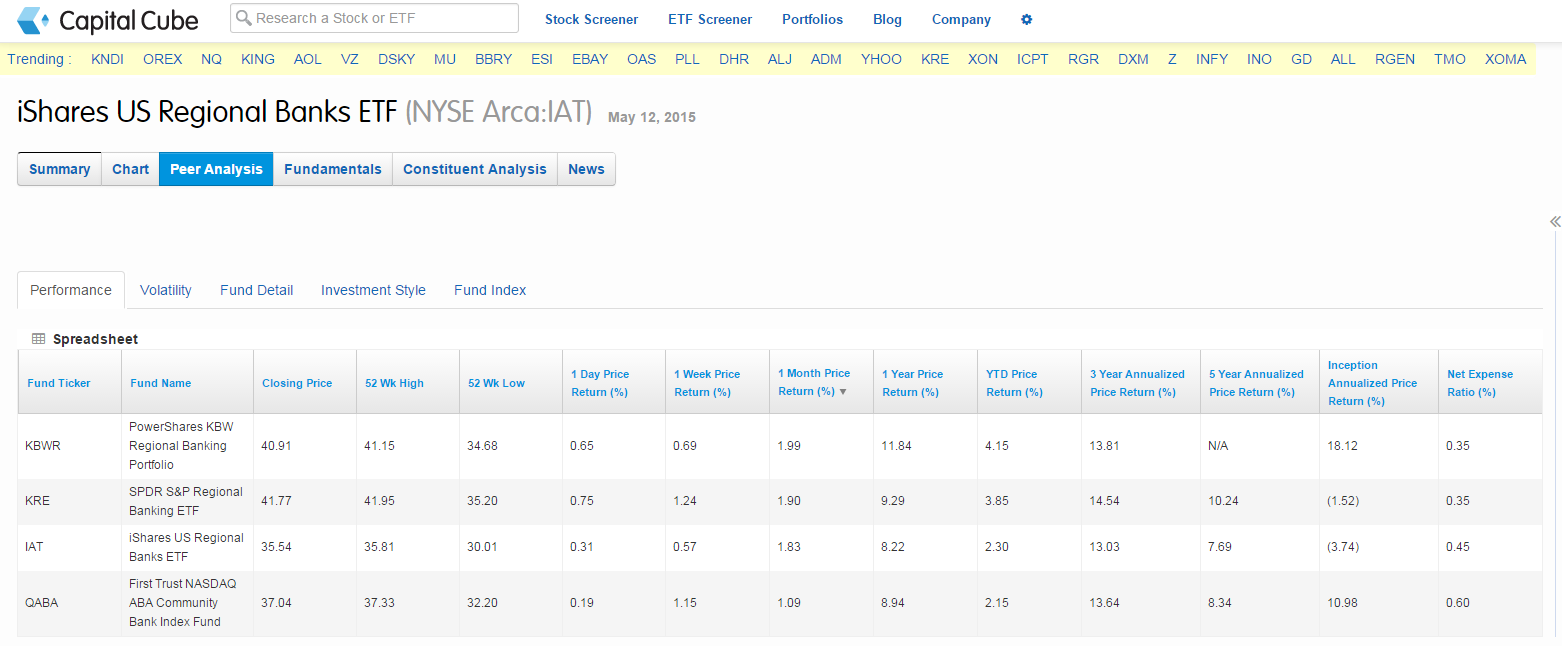Click the 0.60 net expense ratio value
The width and height of the screenshot is (1562, 646).
[1458, 603]
